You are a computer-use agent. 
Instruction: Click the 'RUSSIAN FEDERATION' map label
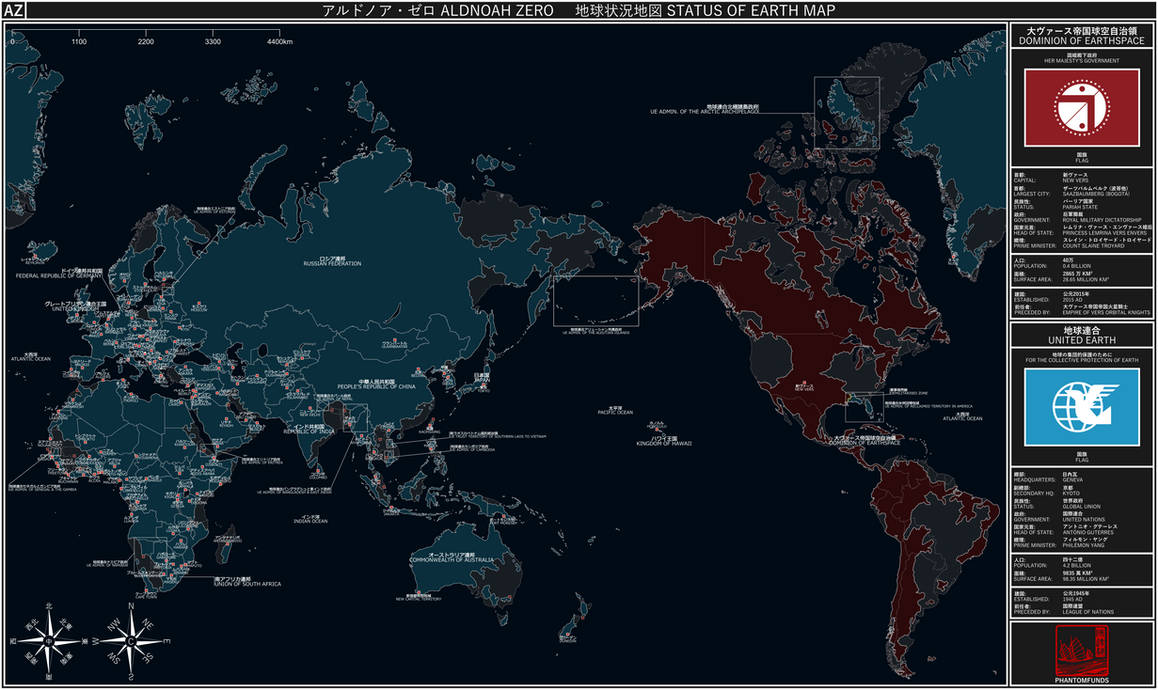tap(332, 264)
